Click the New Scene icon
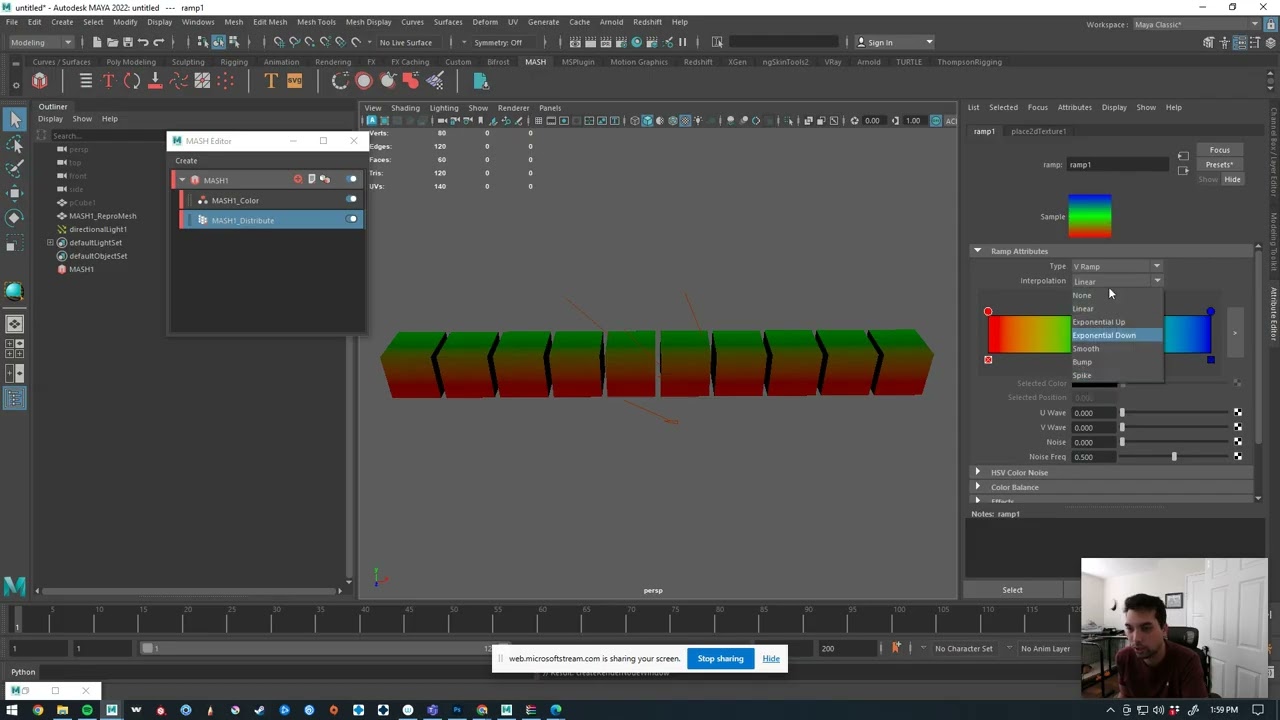This screenshot has width=1280, height=720. (96, 42)
